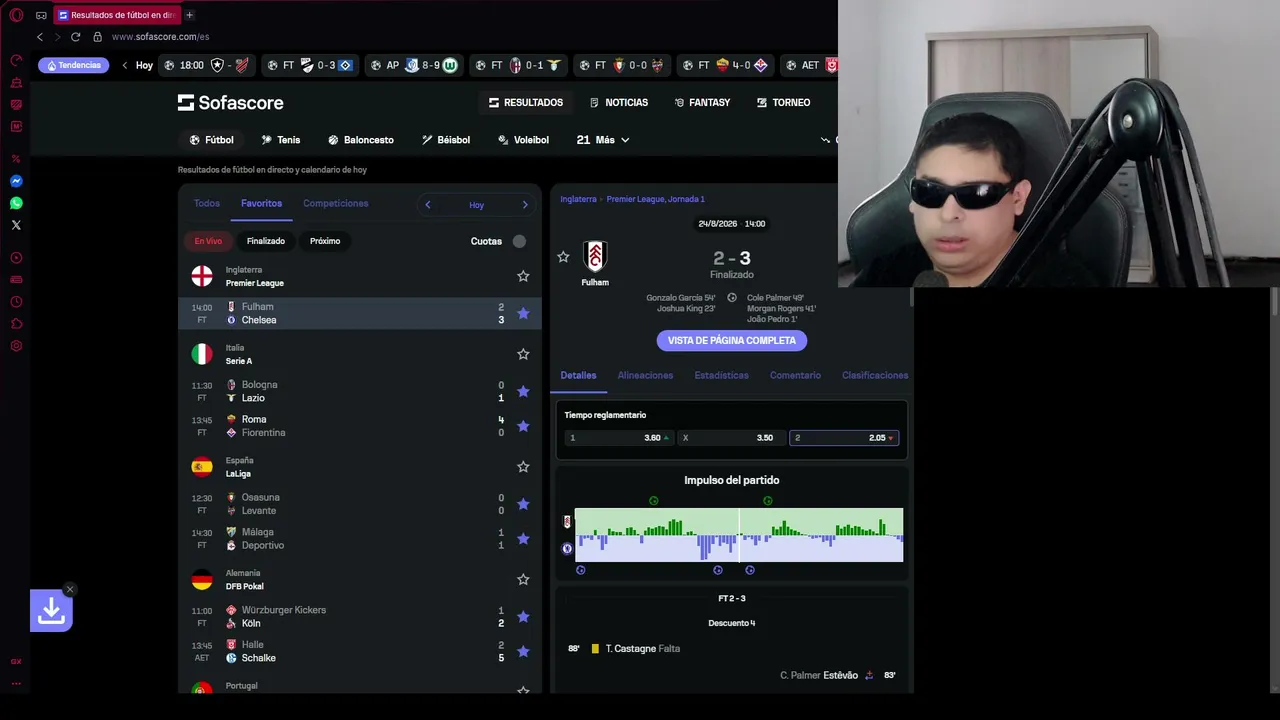
Task: Click the Premier League breadcrumb link
Action: pyautogui.click(x=655, y=199)
